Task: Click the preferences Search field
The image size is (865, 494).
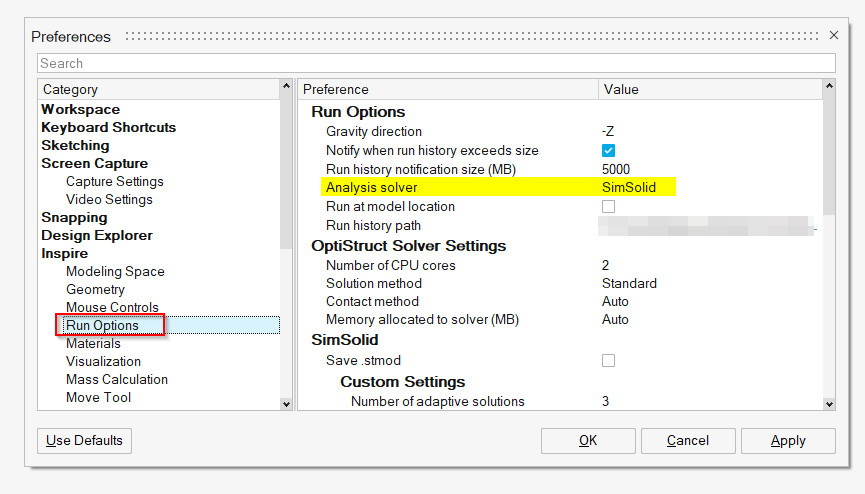Action: tap(435, 63)
